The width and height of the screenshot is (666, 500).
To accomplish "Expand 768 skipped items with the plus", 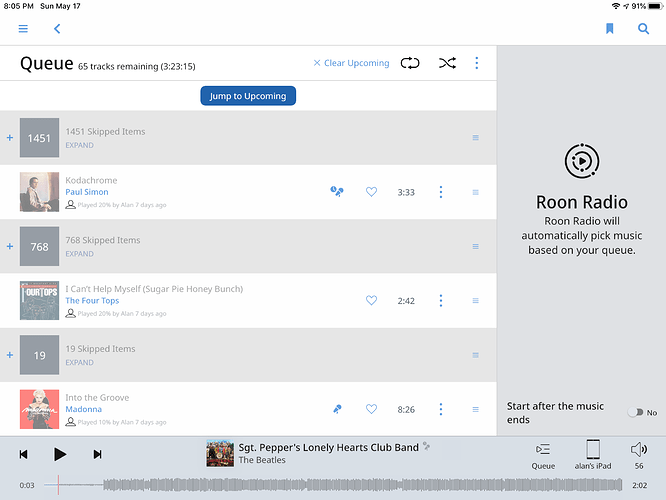I will coord(10,246).
